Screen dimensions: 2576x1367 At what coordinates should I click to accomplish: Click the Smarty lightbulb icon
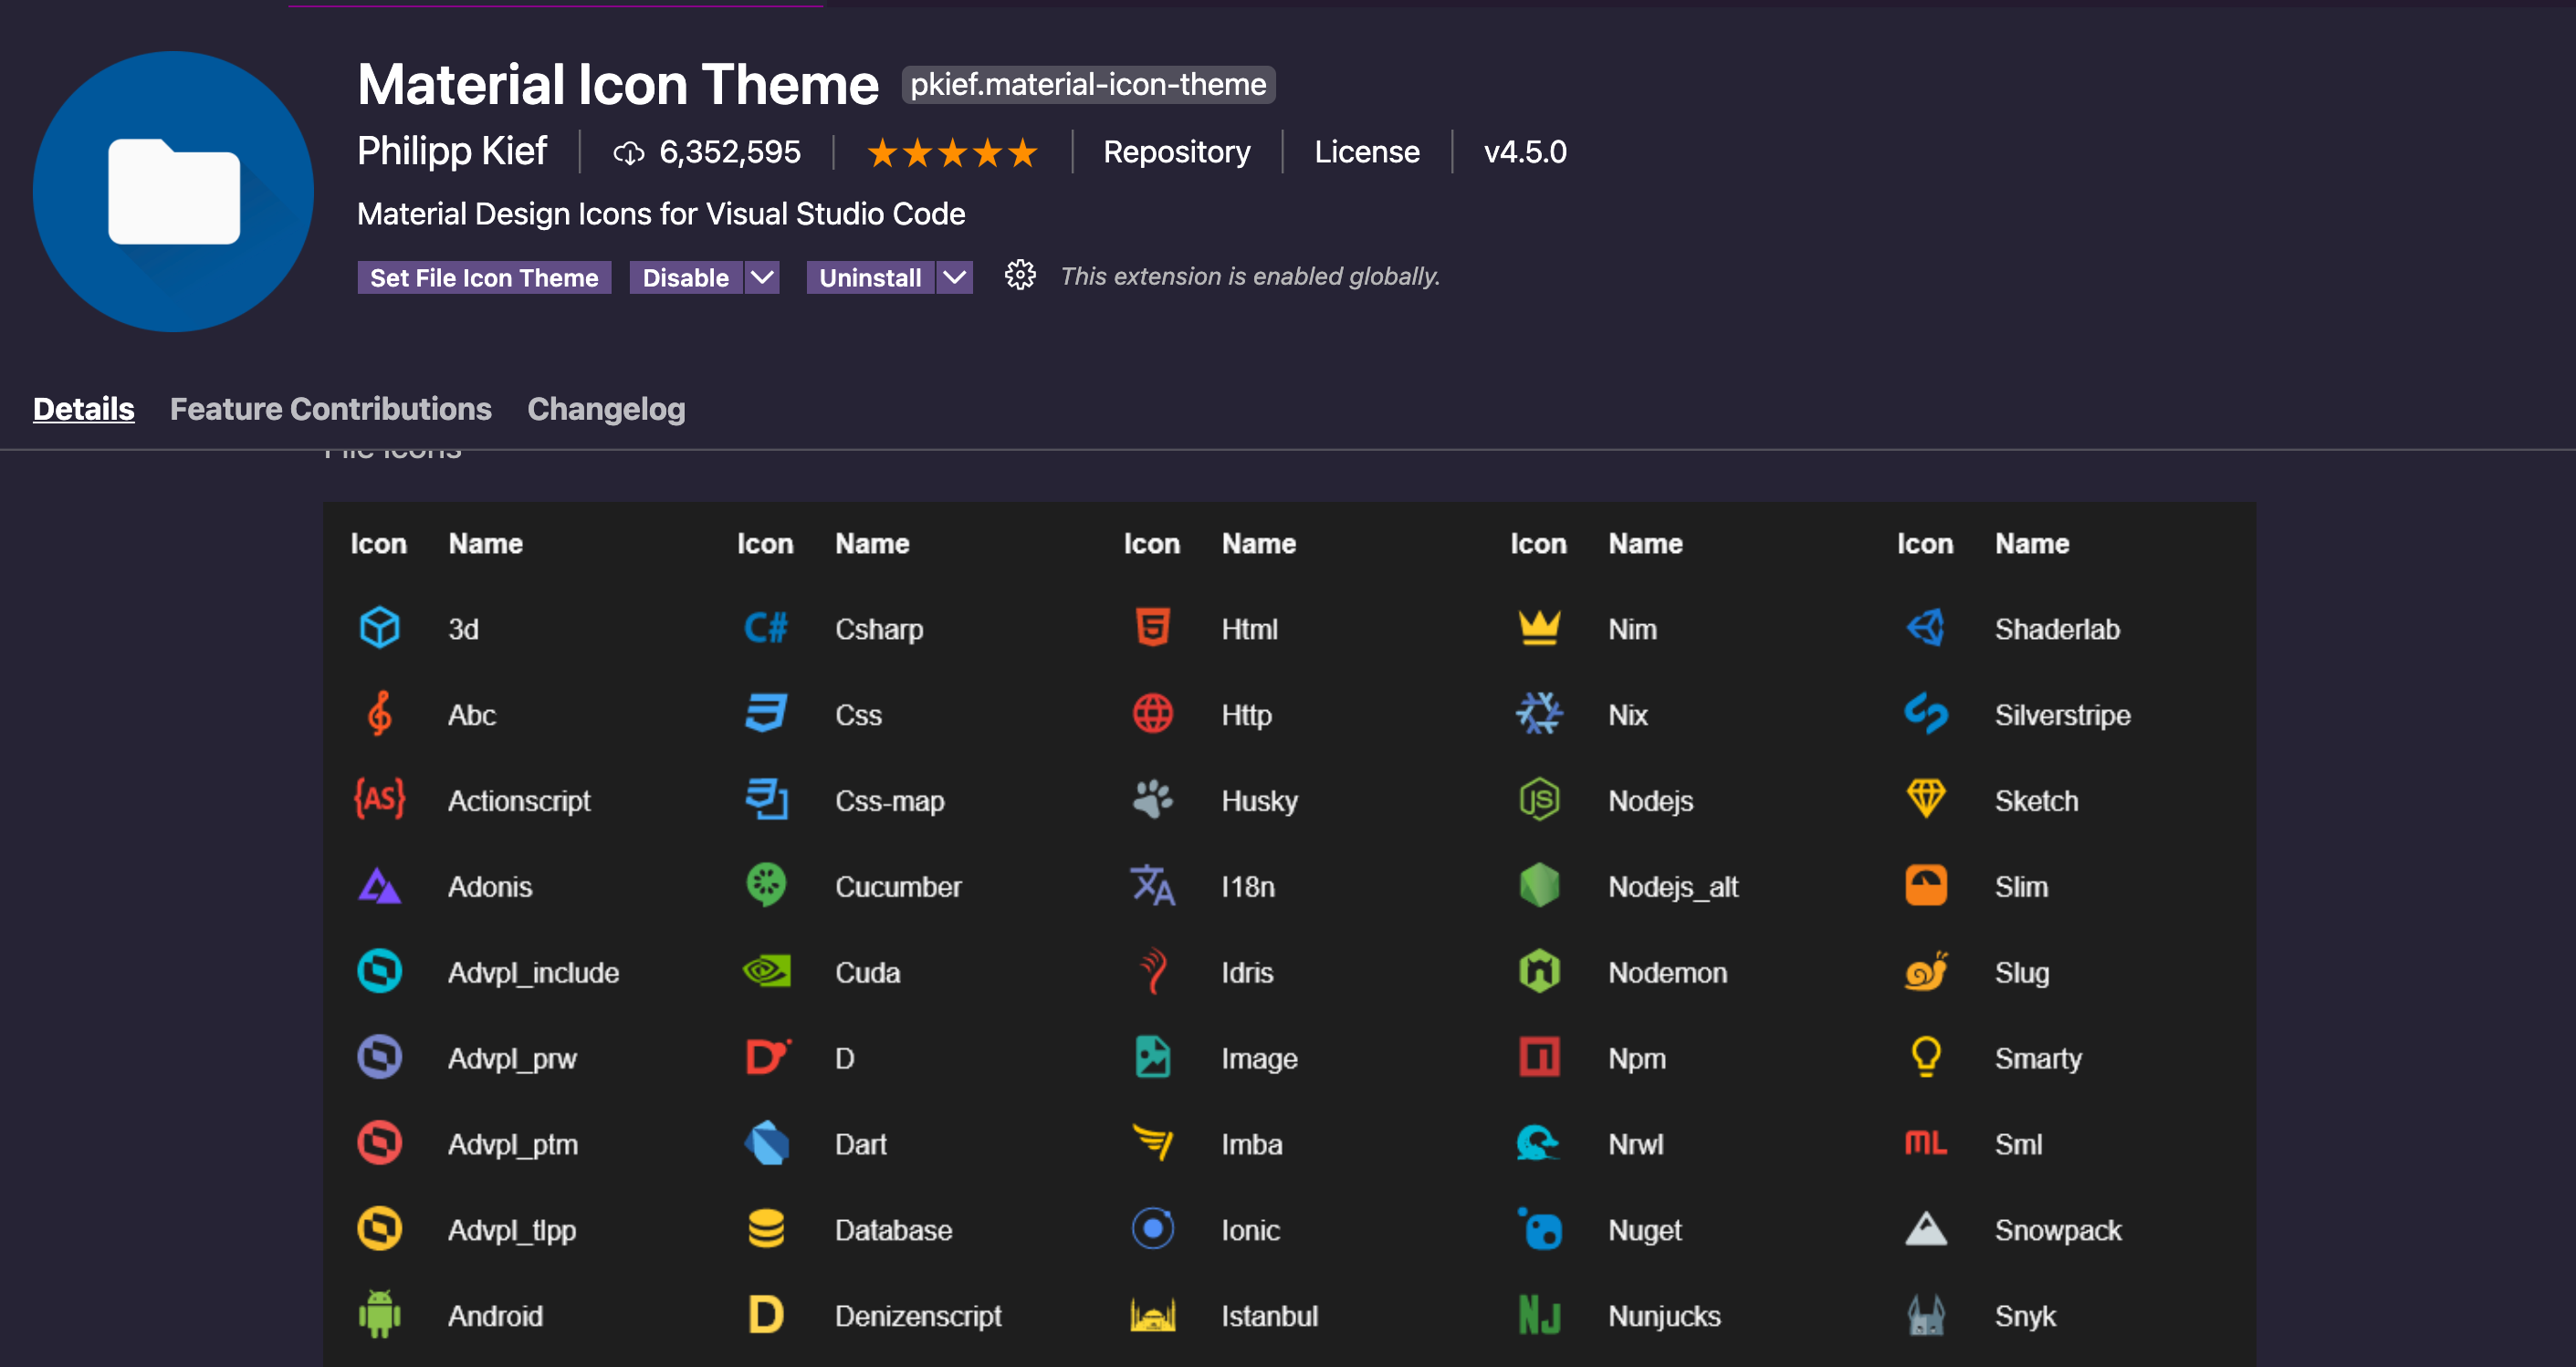click(x=1926, y=1057)
